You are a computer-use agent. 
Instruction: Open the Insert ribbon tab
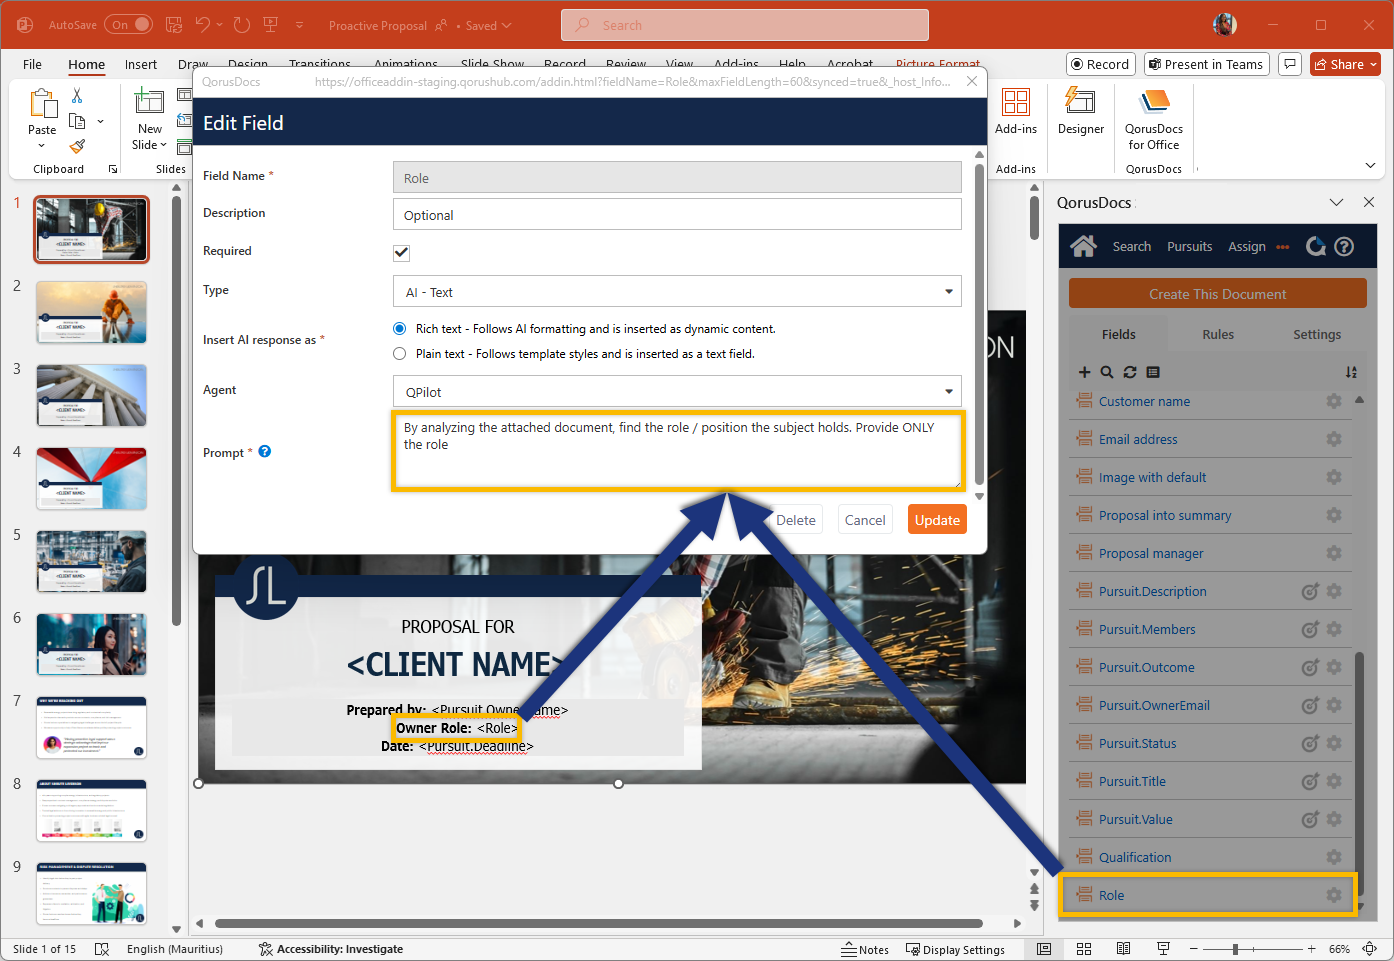click(x=140, y=64)
